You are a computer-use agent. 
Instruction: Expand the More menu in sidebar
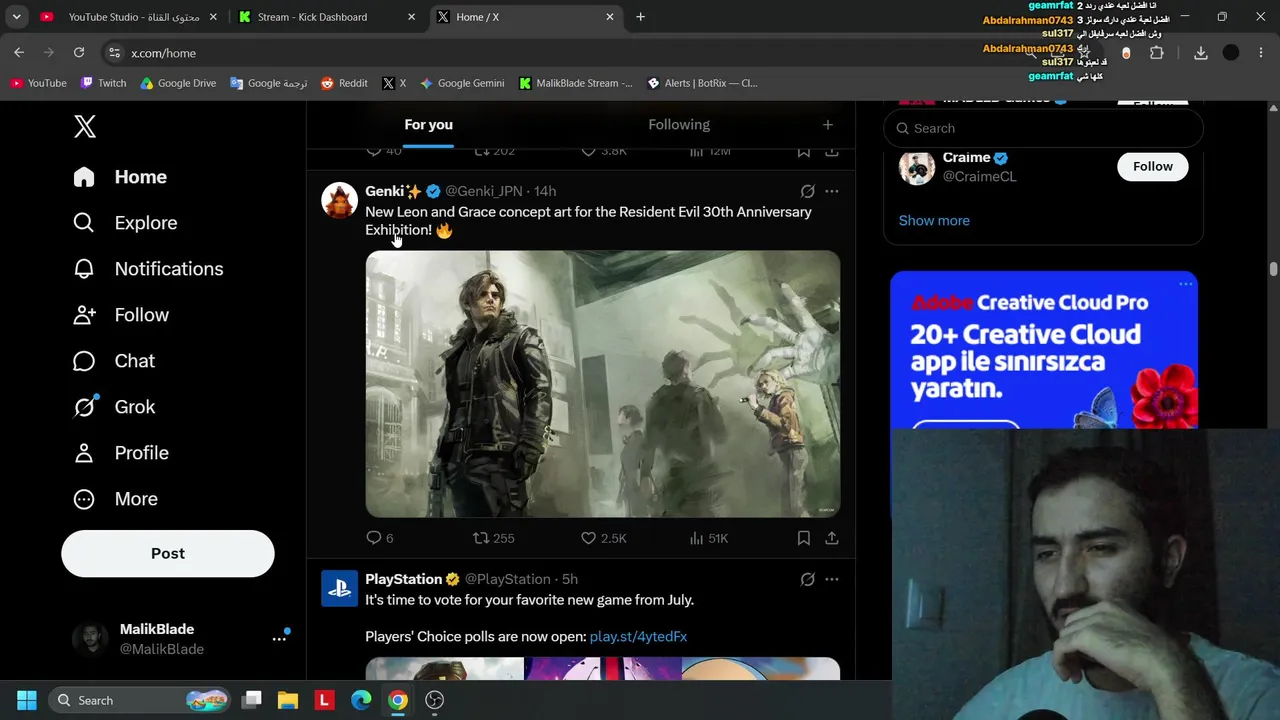(115, 499)
